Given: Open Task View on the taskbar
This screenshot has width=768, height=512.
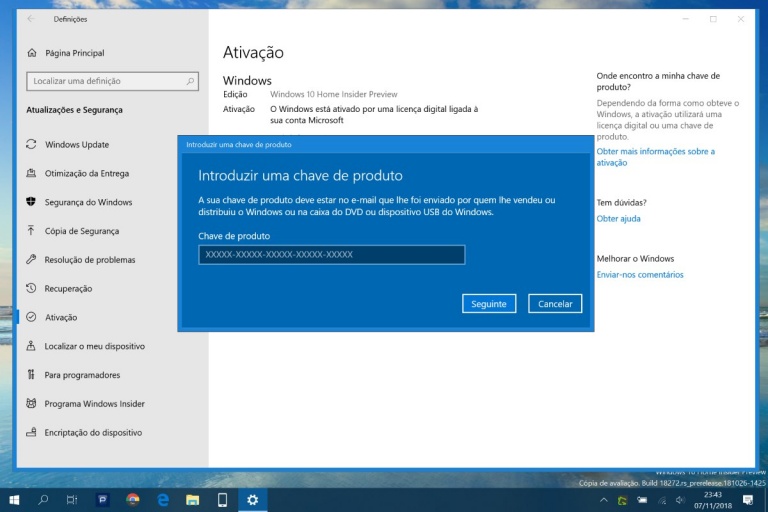Looking at the screenshot, I should tap(72, 500).
